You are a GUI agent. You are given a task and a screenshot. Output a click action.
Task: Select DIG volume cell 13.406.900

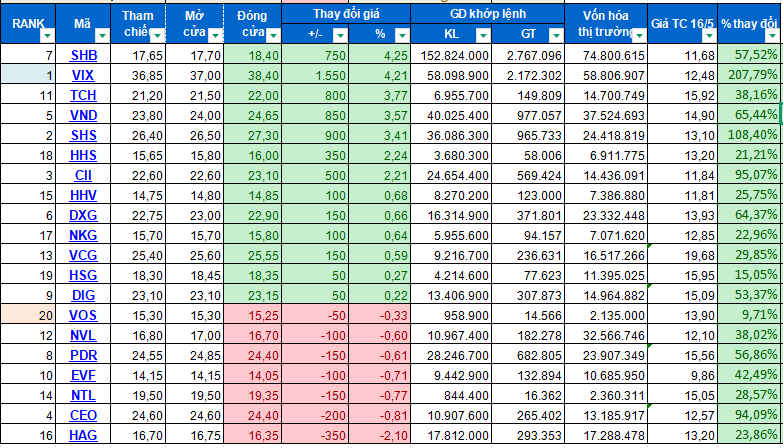(x=451, y=295)
